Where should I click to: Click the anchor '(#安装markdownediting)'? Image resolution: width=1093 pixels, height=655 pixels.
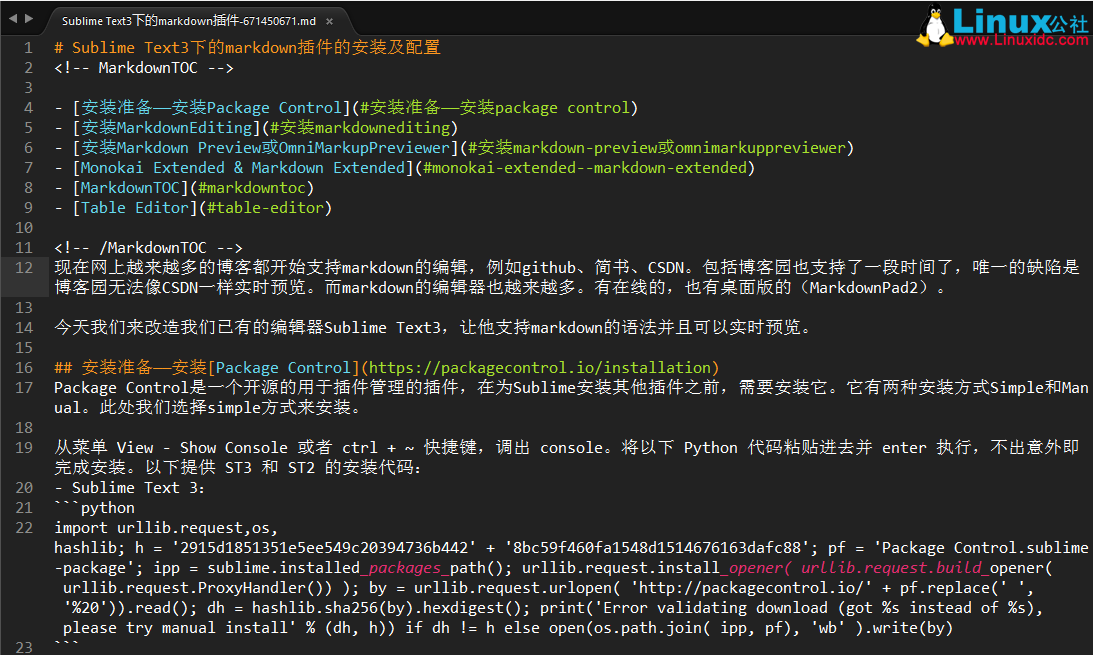pyautogui.click(x=360, y=128)
